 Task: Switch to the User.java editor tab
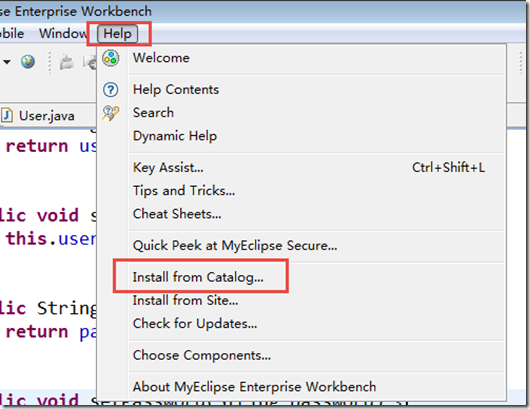47,116
